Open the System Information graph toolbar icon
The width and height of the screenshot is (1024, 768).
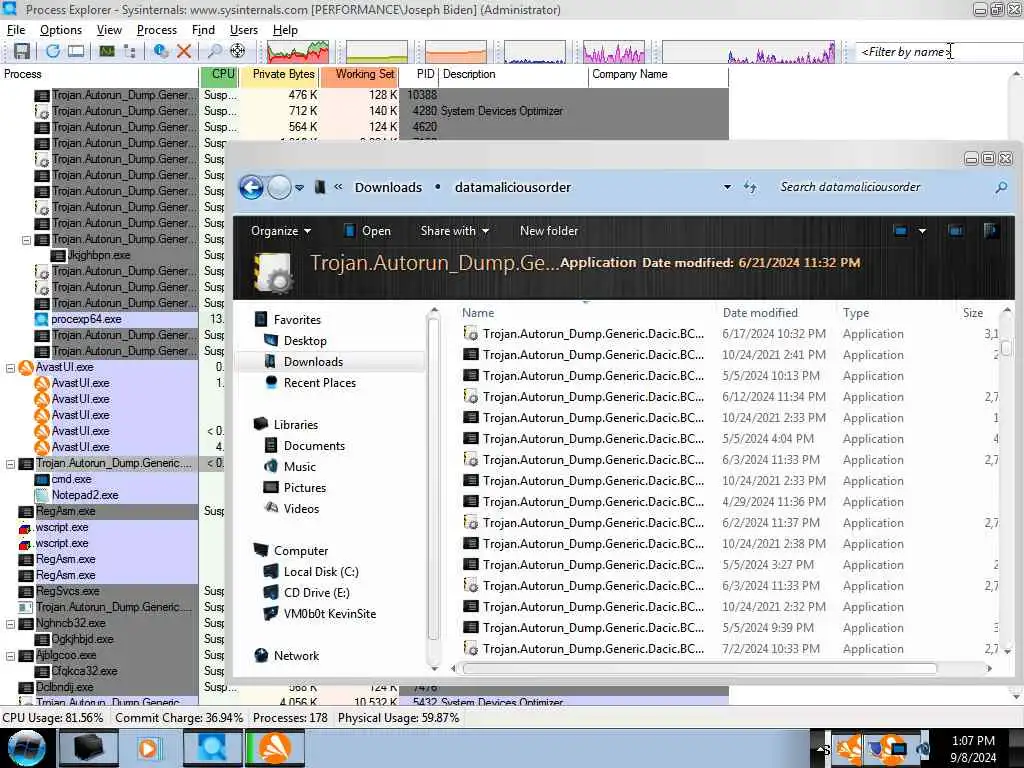106,51
